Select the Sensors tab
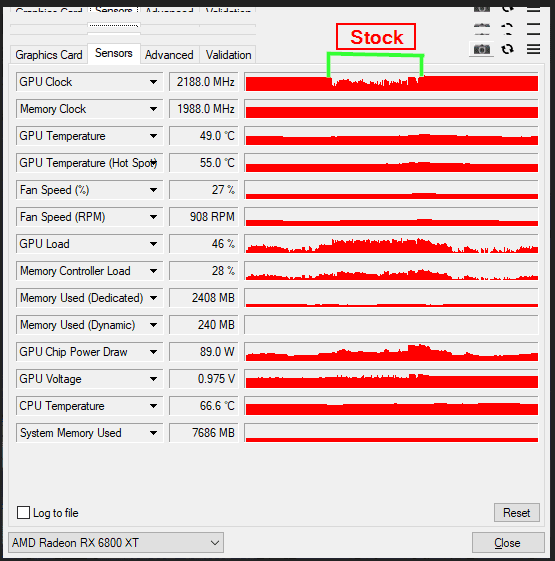 click(114, 53)
